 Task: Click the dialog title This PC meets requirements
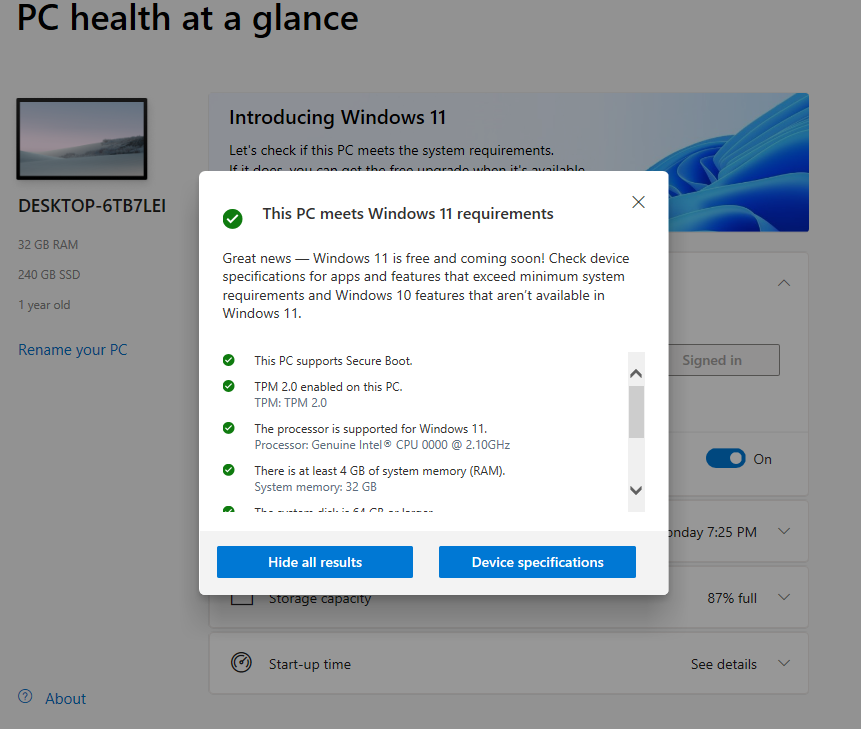coord(408,214)
